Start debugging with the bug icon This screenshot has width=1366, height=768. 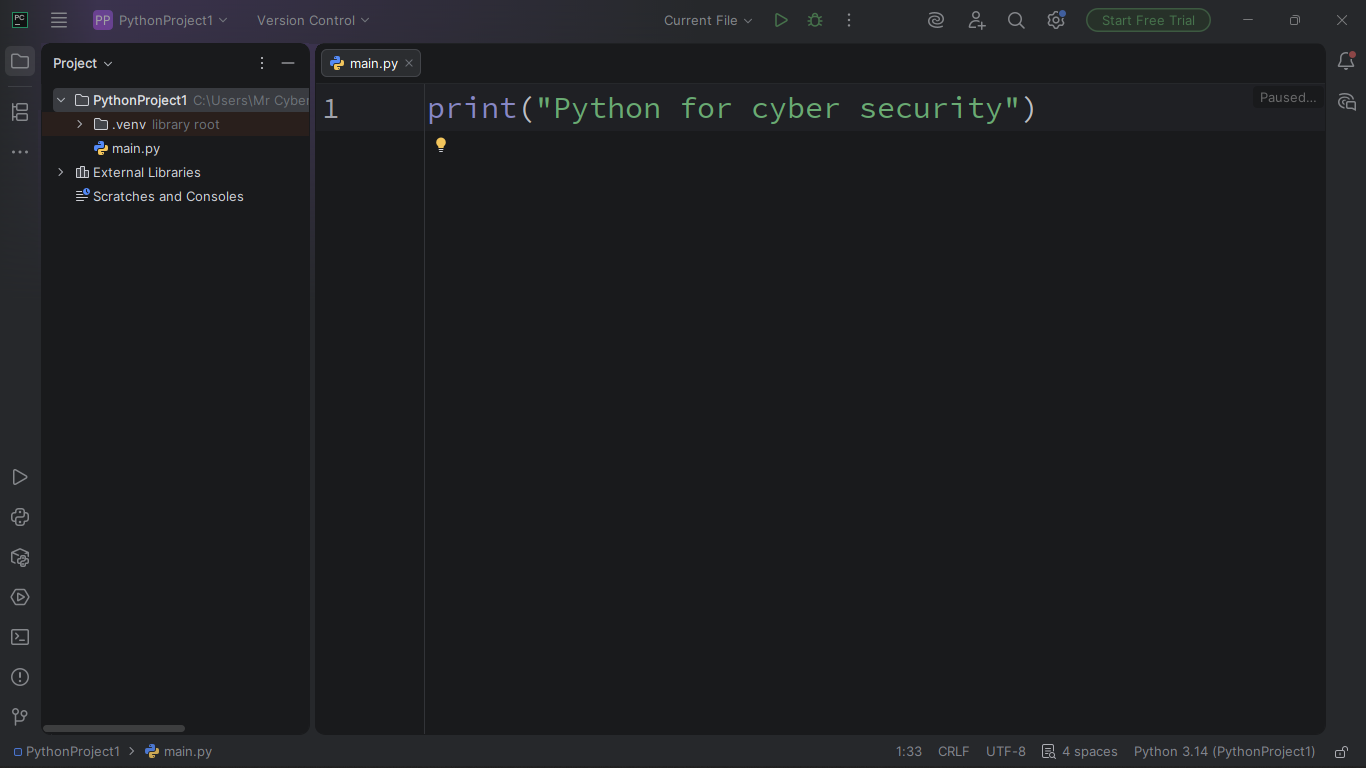pyautogui.click(x=815, y=20)
